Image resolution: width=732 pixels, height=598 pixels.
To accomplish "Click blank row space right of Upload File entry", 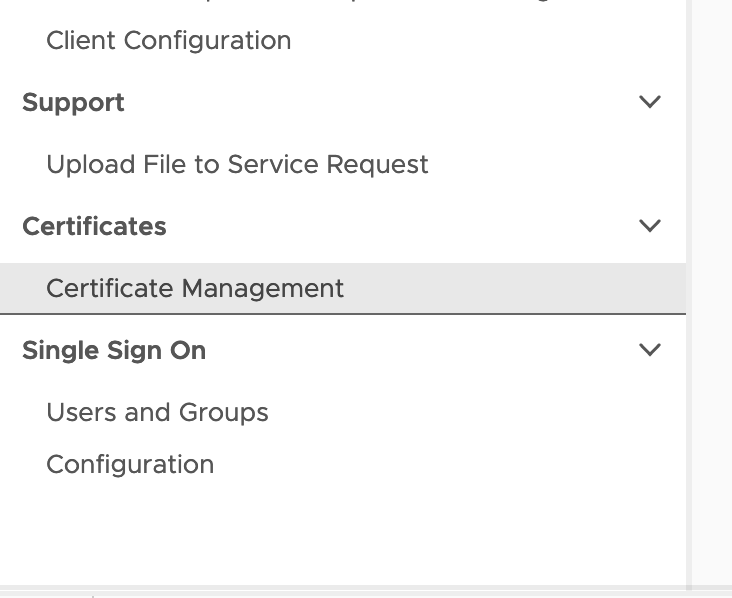I will tap(540, 165).
